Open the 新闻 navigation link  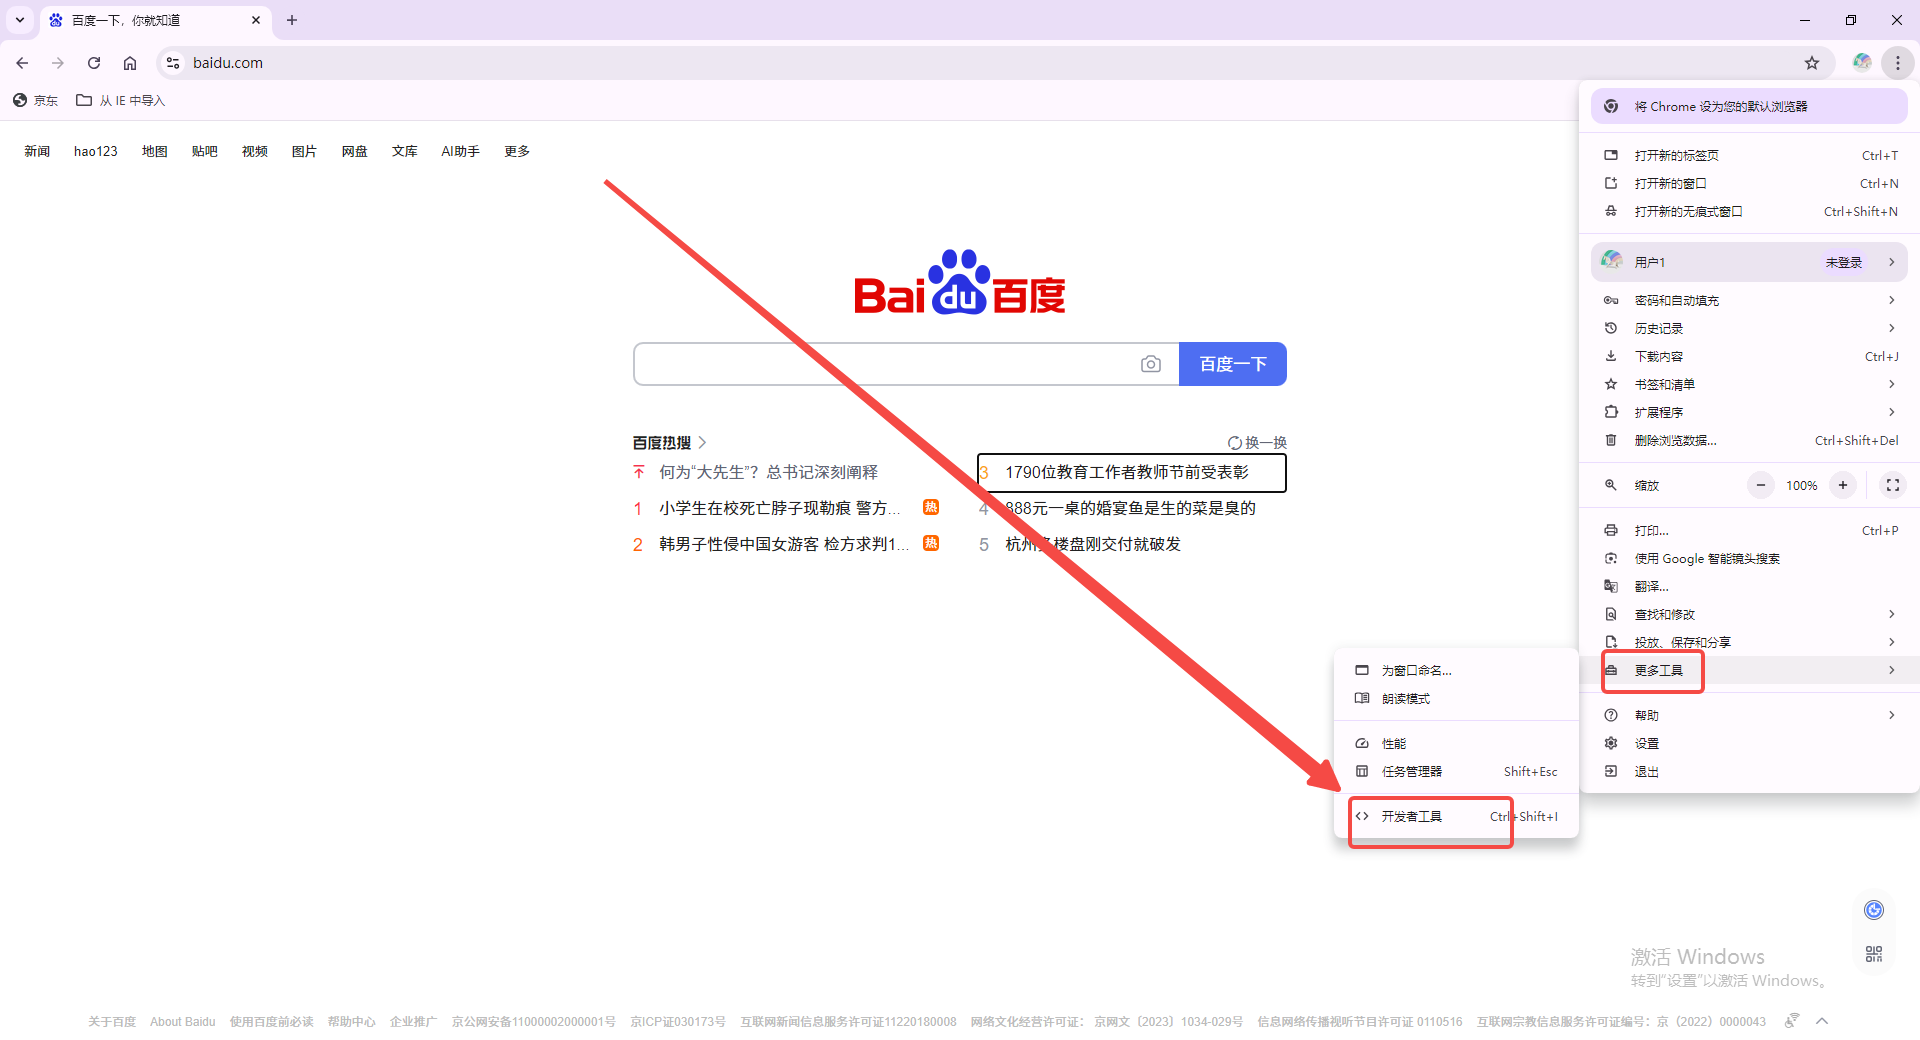click(x=37, y=151)
